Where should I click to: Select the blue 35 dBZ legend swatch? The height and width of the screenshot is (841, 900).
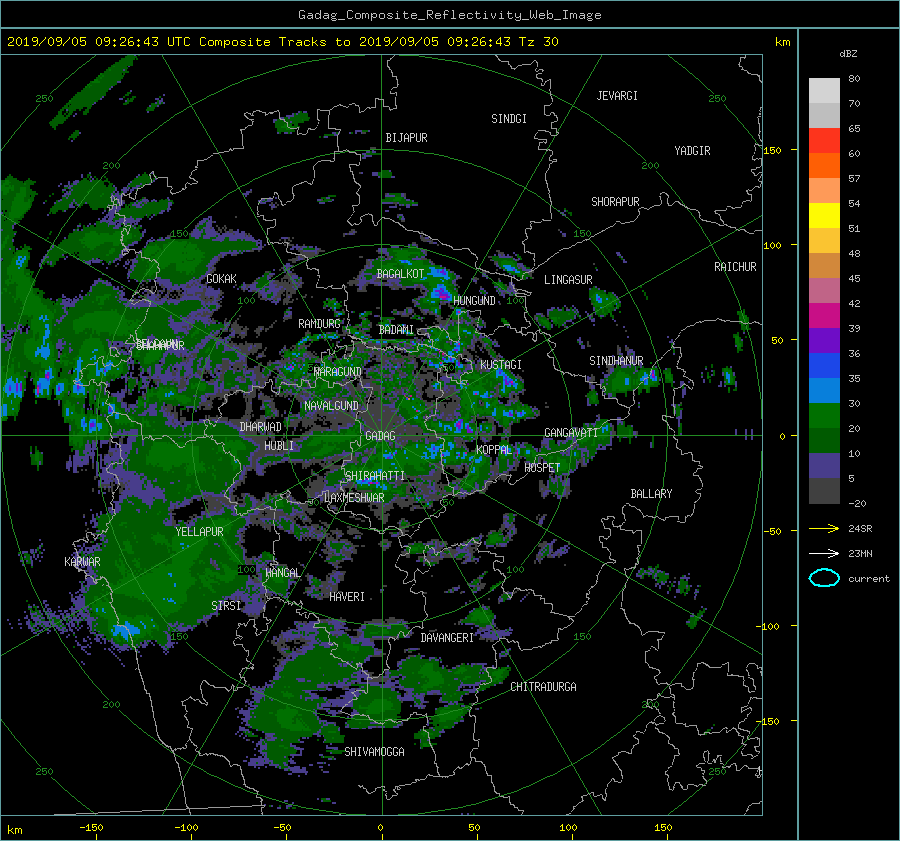(x=824, y=366)
